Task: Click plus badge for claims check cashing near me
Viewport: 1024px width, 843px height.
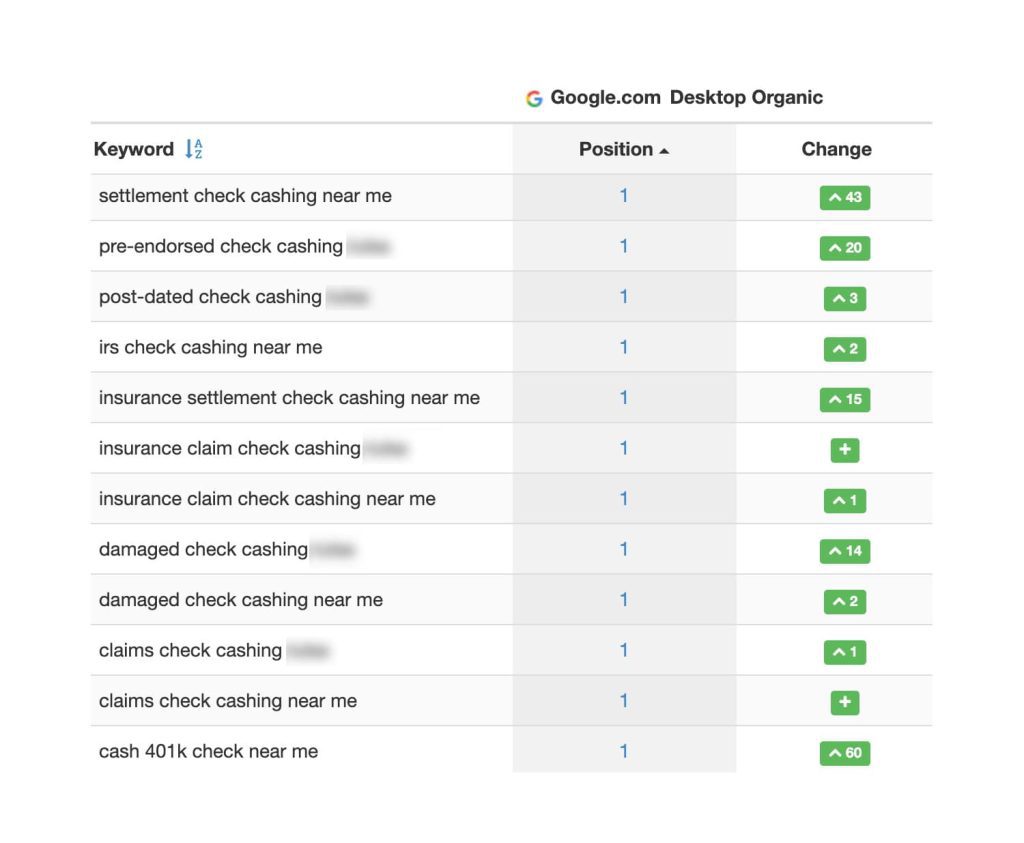Action: point(845,702)
